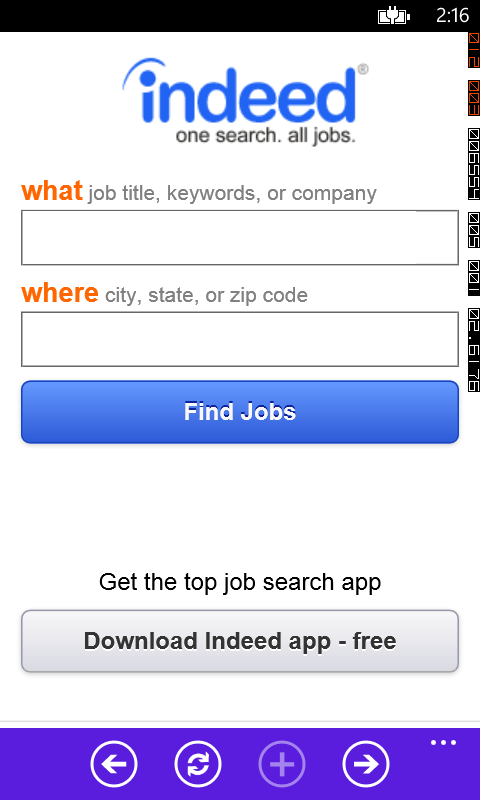
Task: Tap the 2:16 clock in status bar
Action: [452, 16]
